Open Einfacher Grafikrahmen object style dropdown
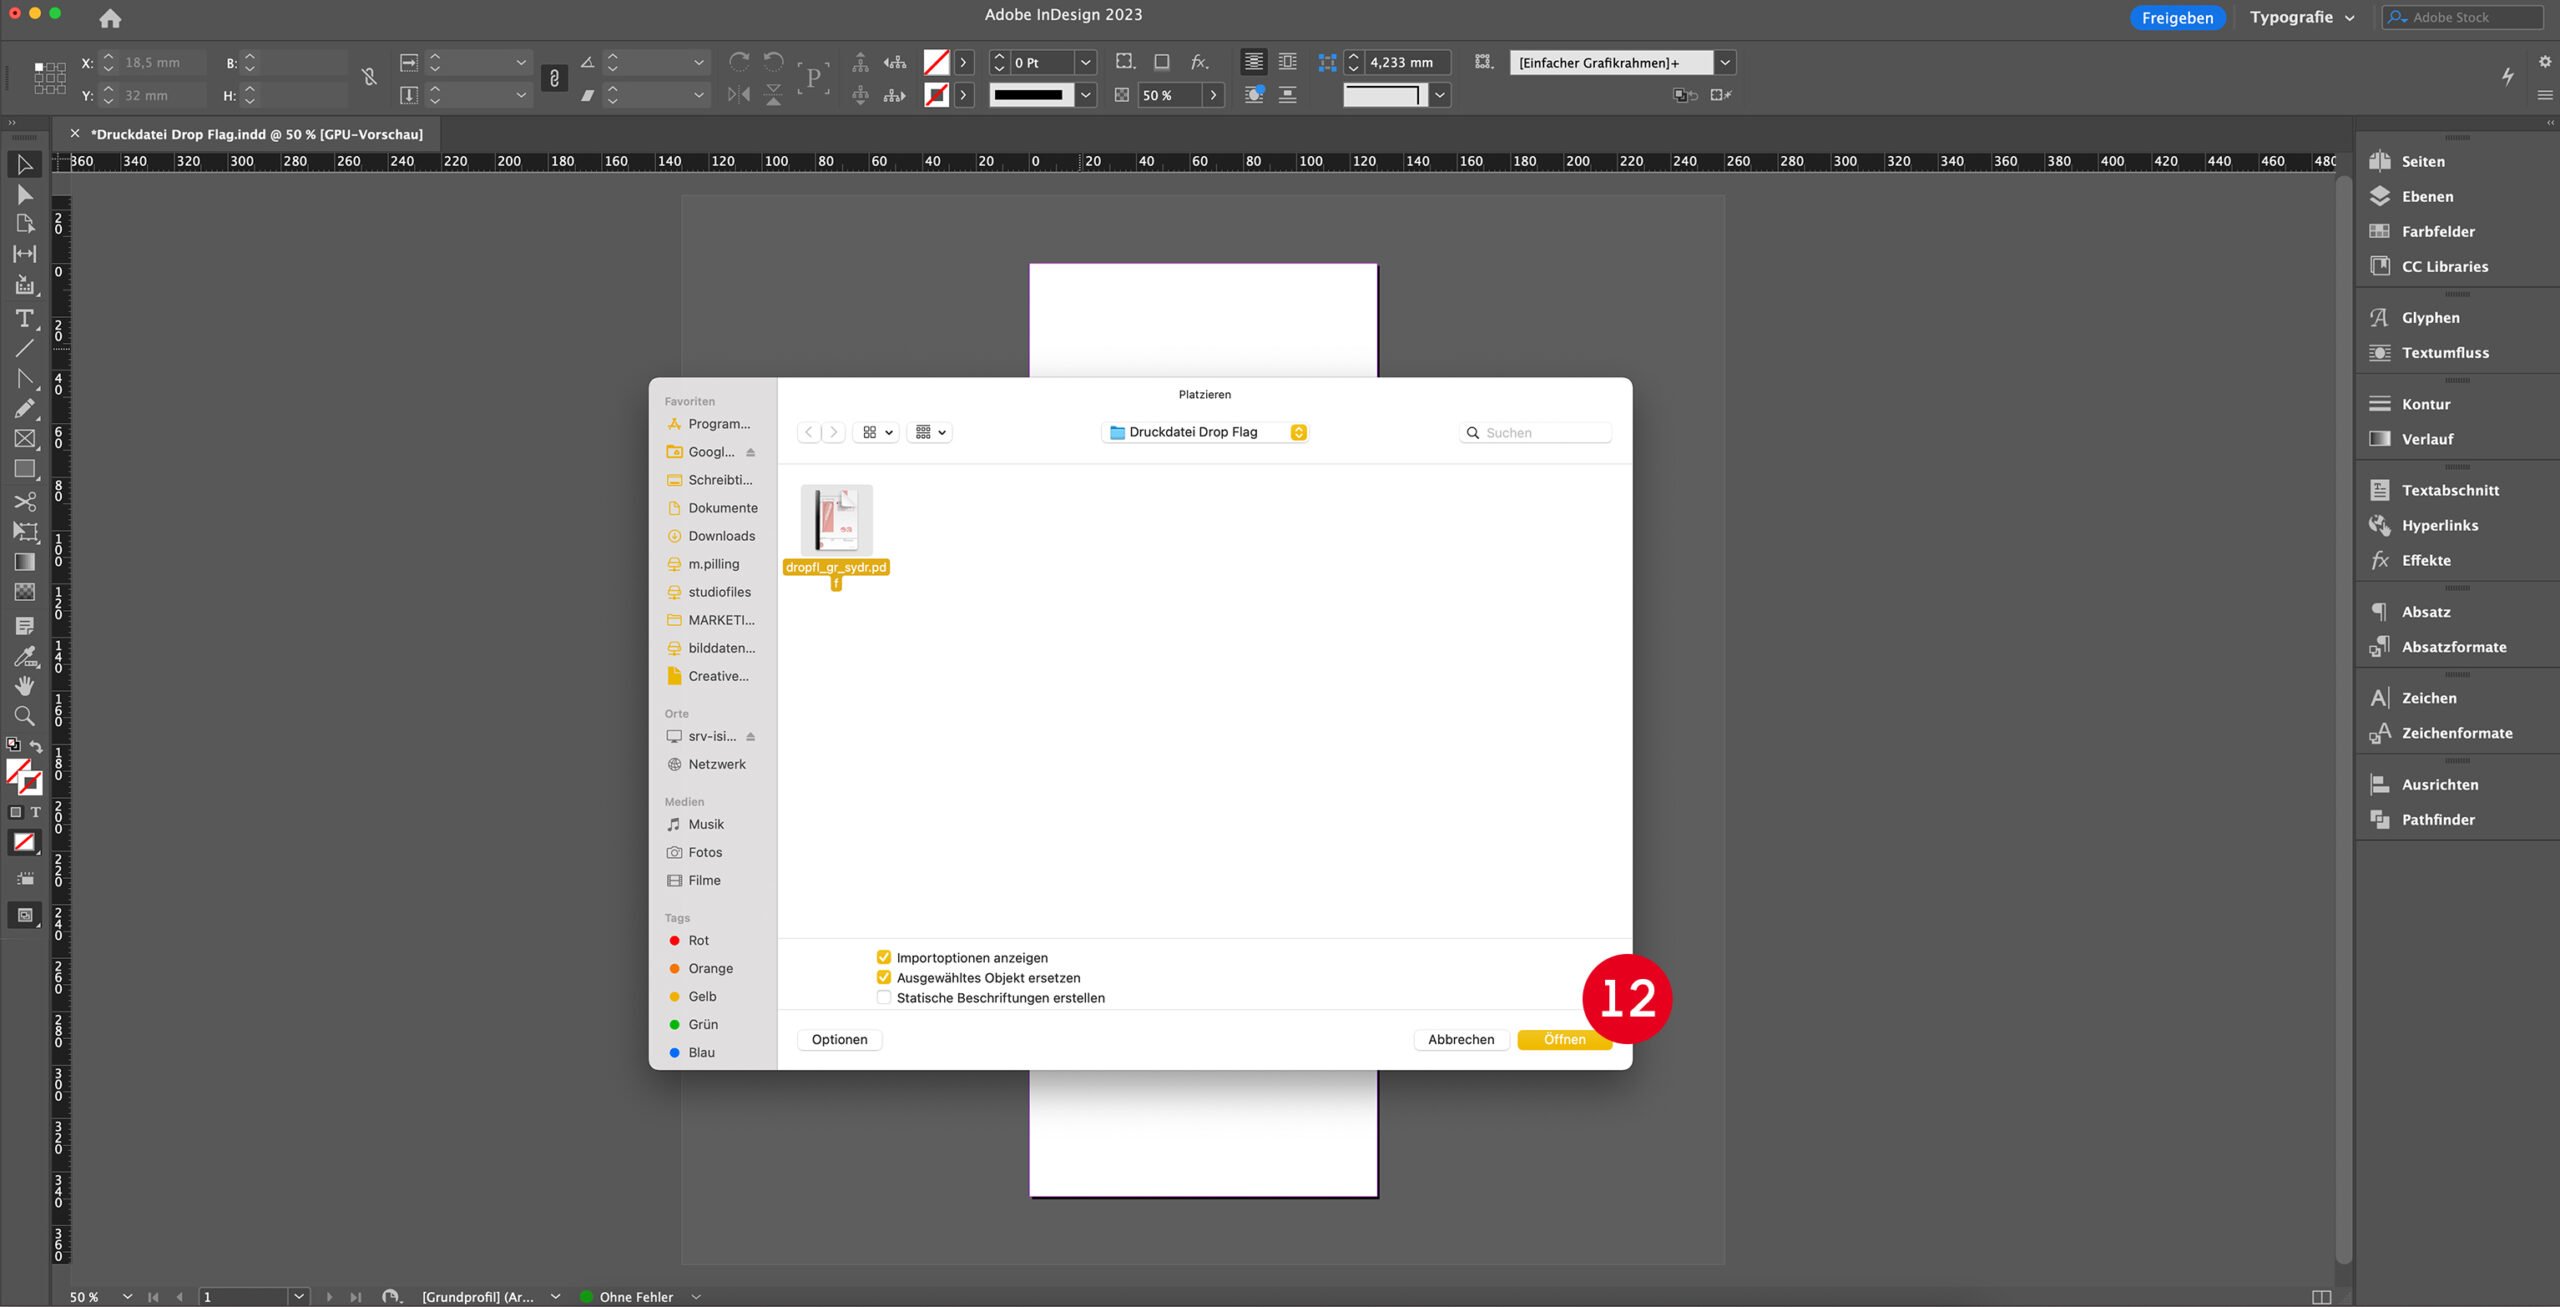Image resolution: width=2560 pixels, height=1307 pixels. (x=1725, y=62)
